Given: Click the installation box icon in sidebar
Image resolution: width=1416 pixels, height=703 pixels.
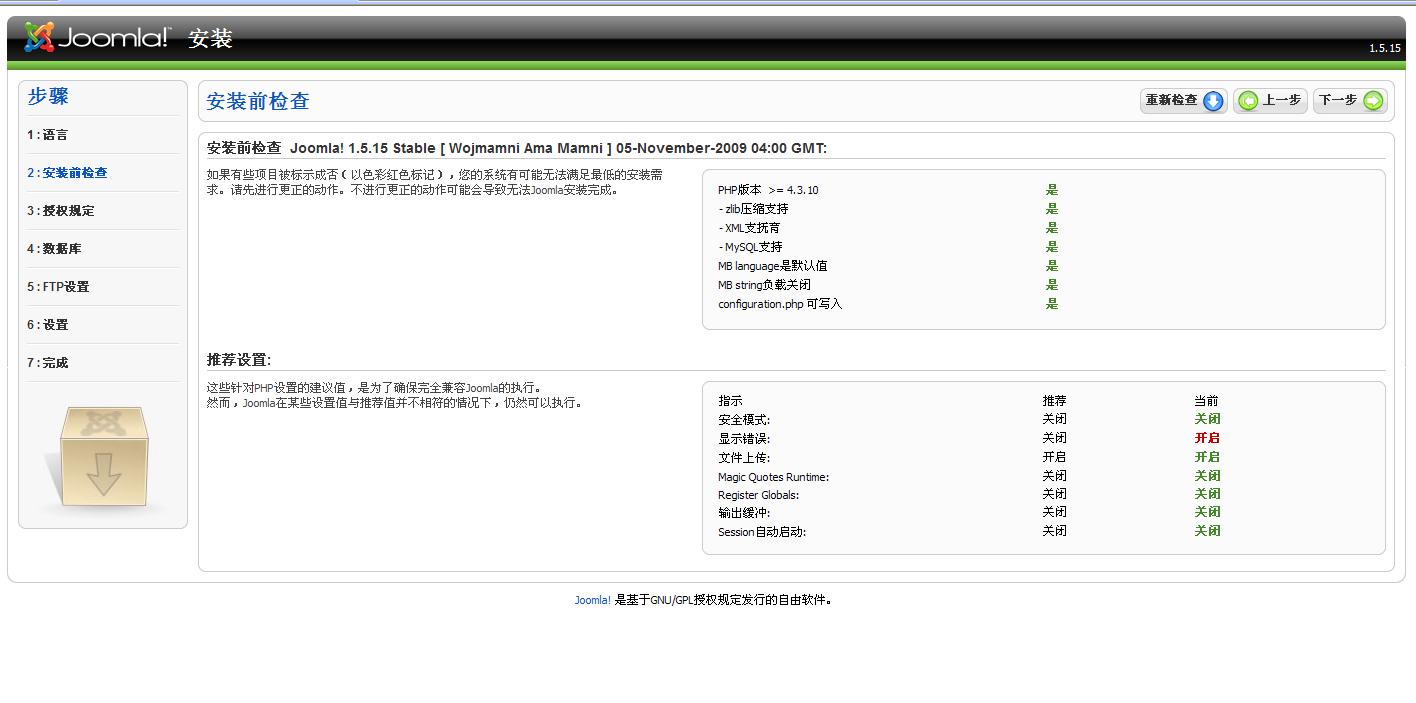Looking at the screenshot, I should coord(102,456).
